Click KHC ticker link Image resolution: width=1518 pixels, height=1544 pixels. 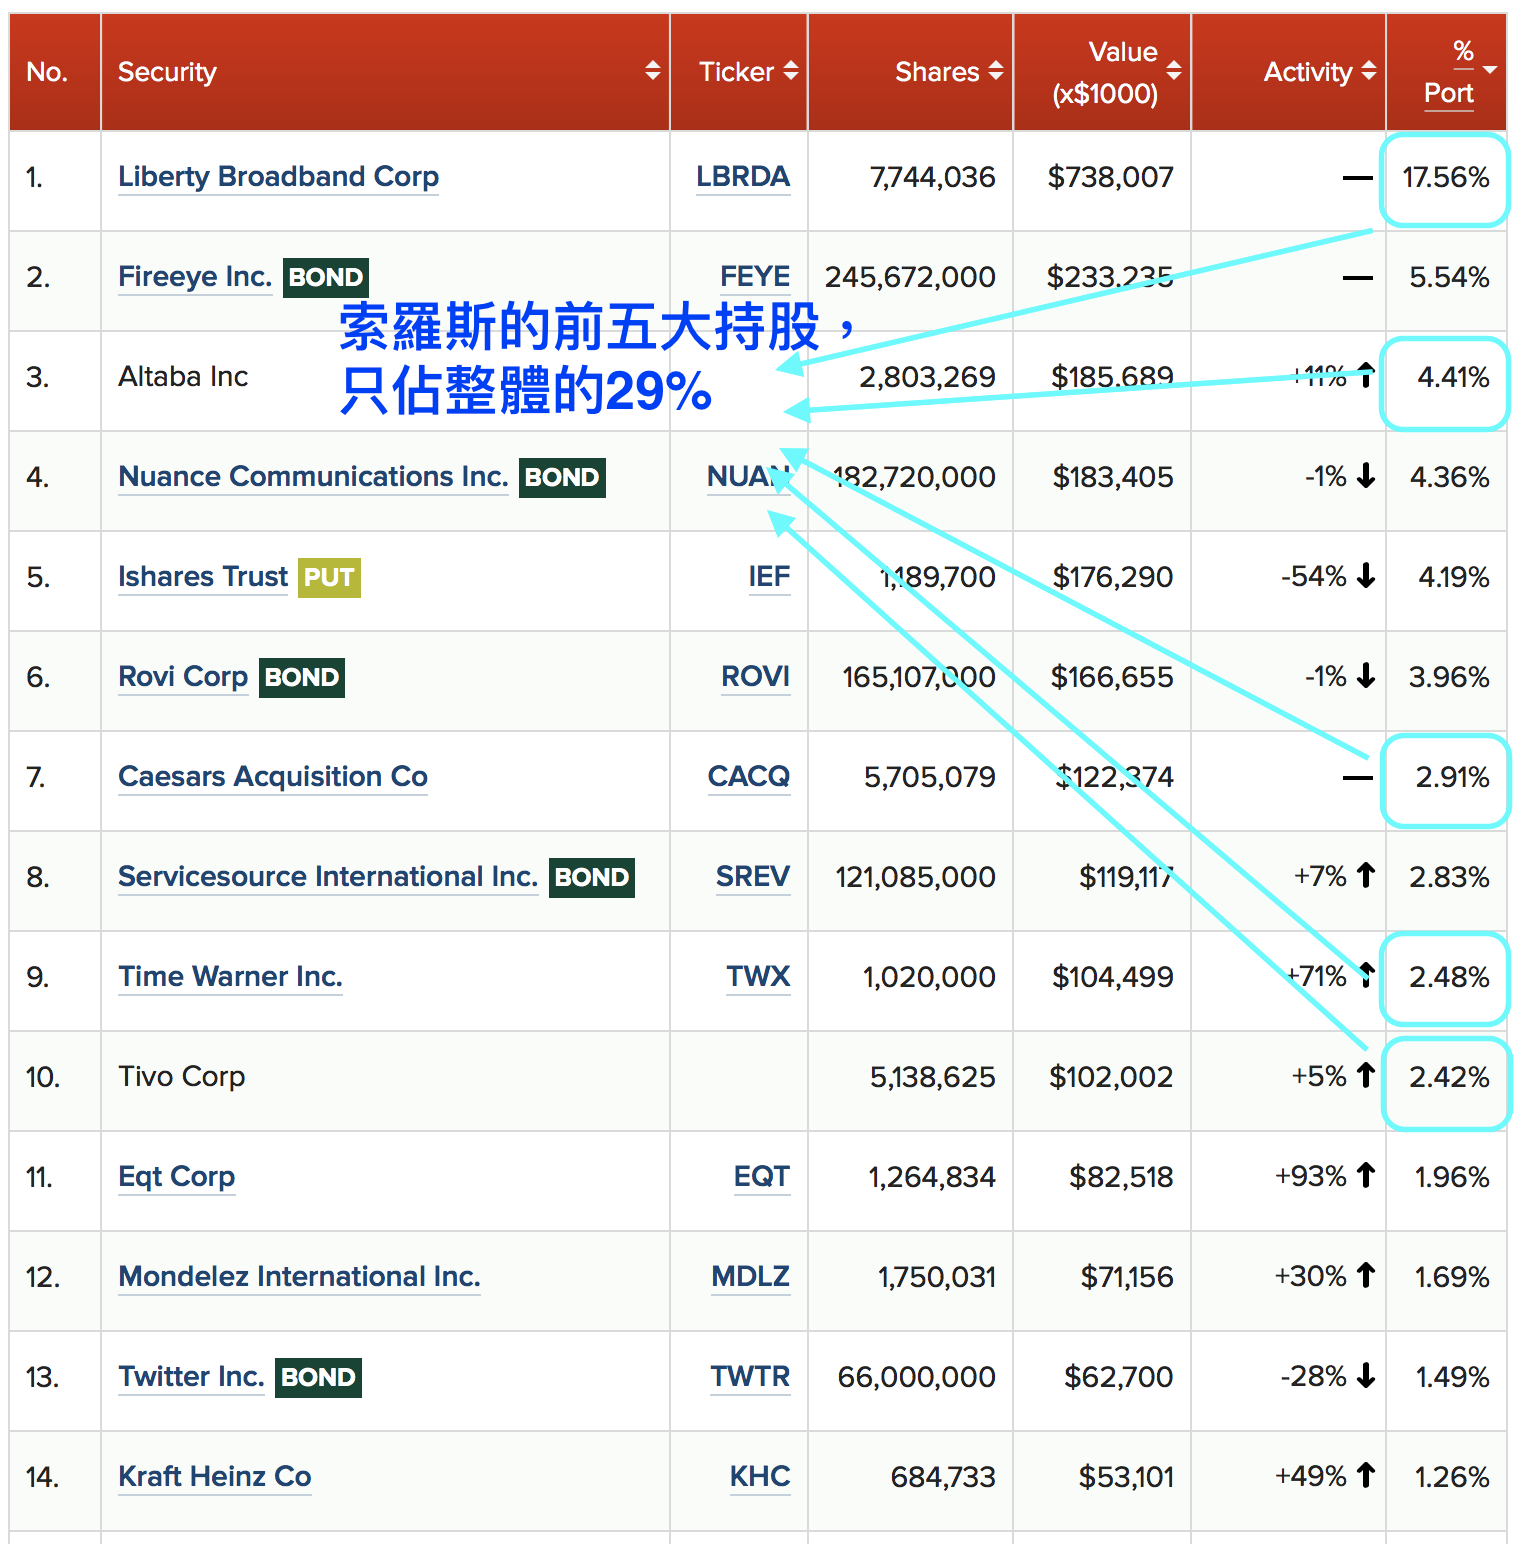pyautogui.click(x=760, y=1477)
